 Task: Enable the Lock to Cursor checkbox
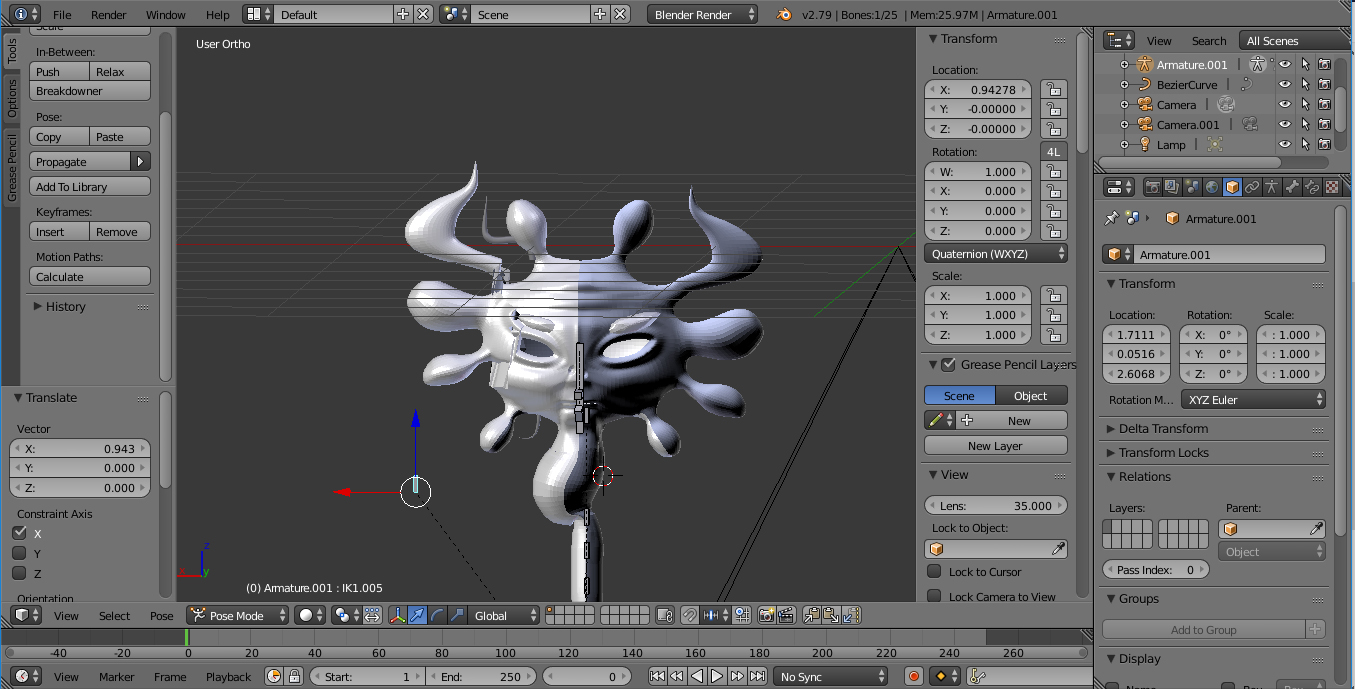934,572
